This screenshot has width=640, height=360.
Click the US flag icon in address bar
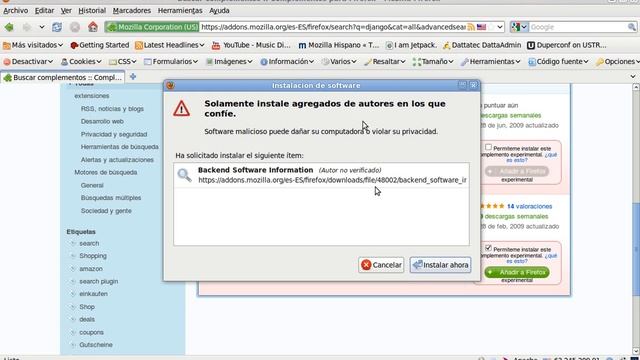[x=482, y=27]
